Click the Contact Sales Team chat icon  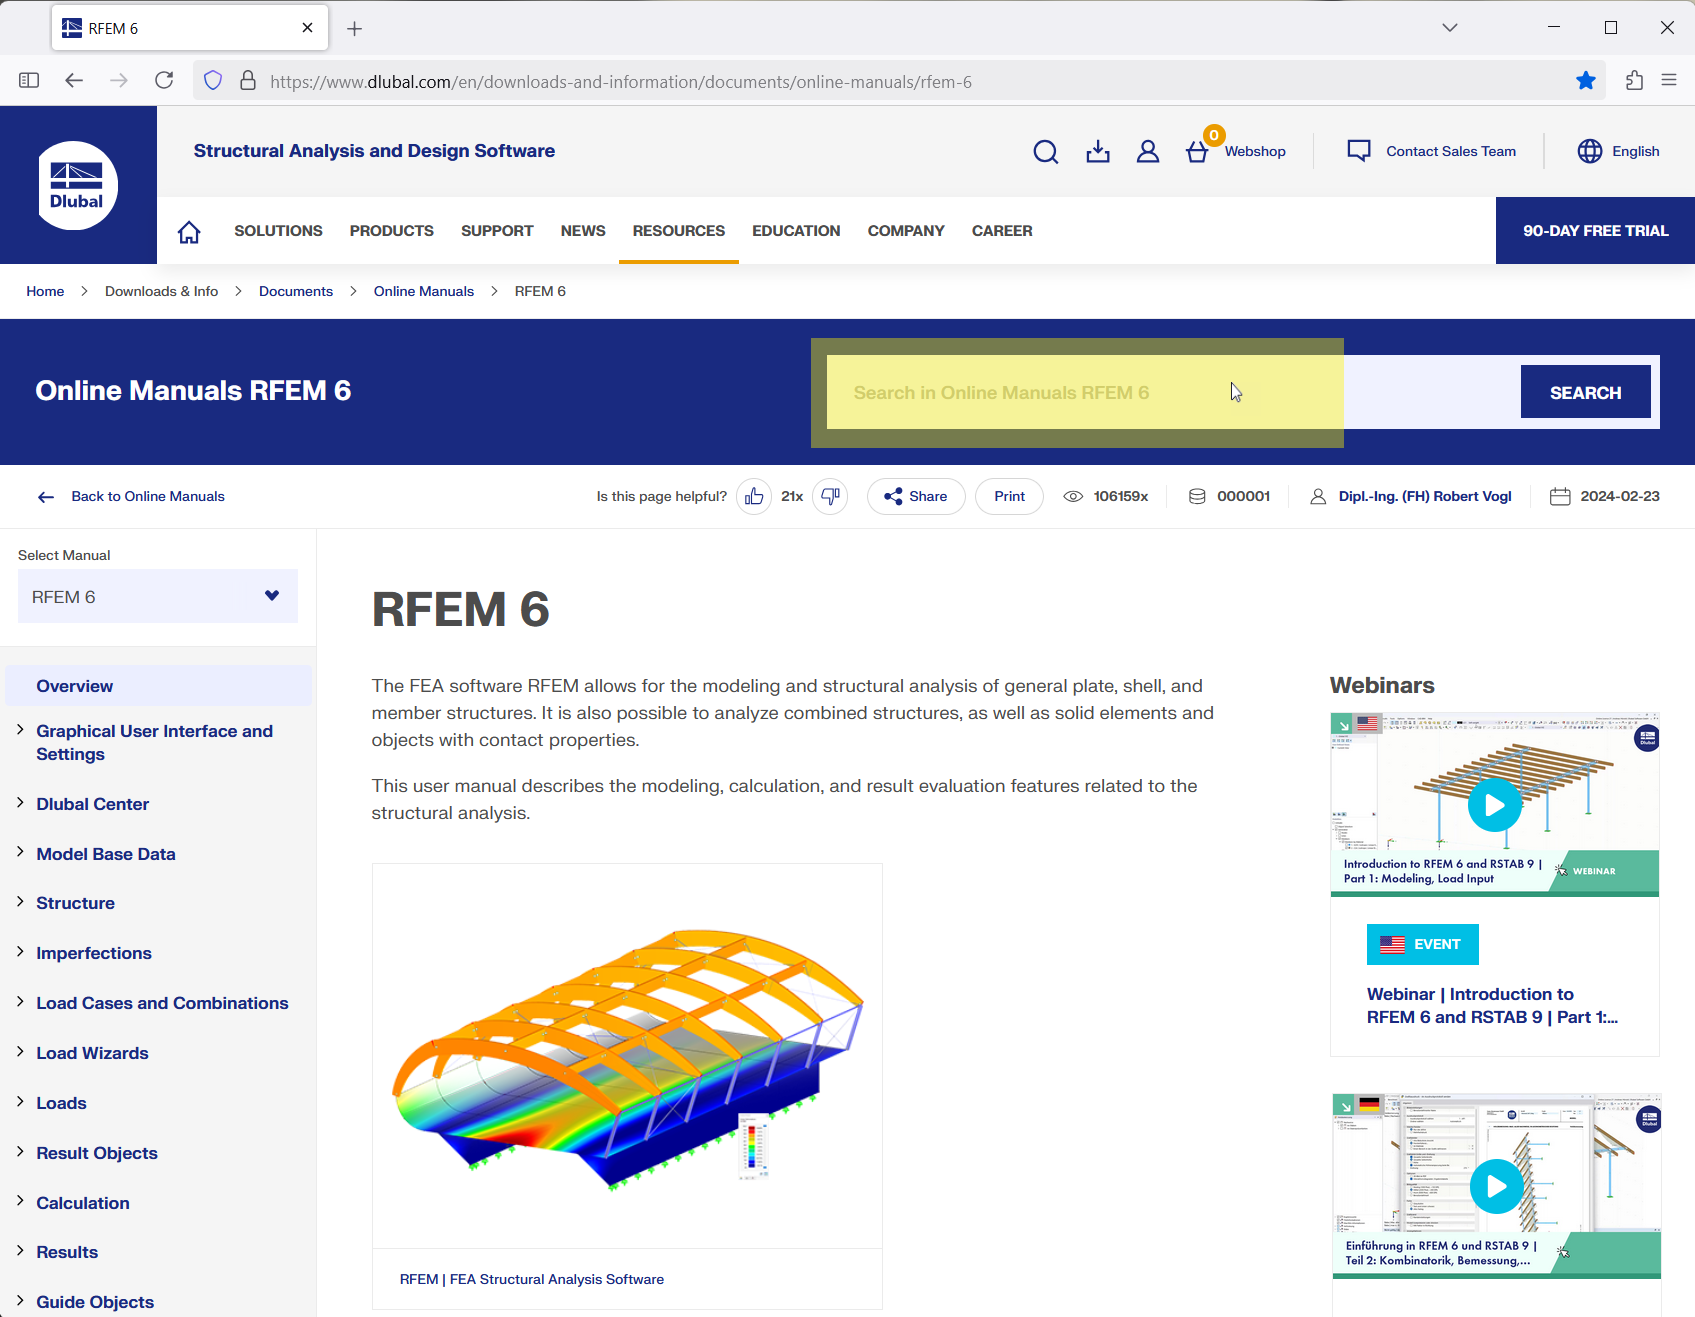tap(1359, 150)
